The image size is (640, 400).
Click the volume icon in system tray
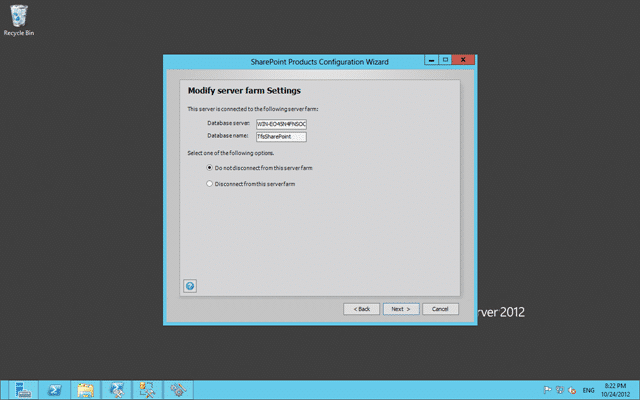pyautogui.click(x=572, y=390)
